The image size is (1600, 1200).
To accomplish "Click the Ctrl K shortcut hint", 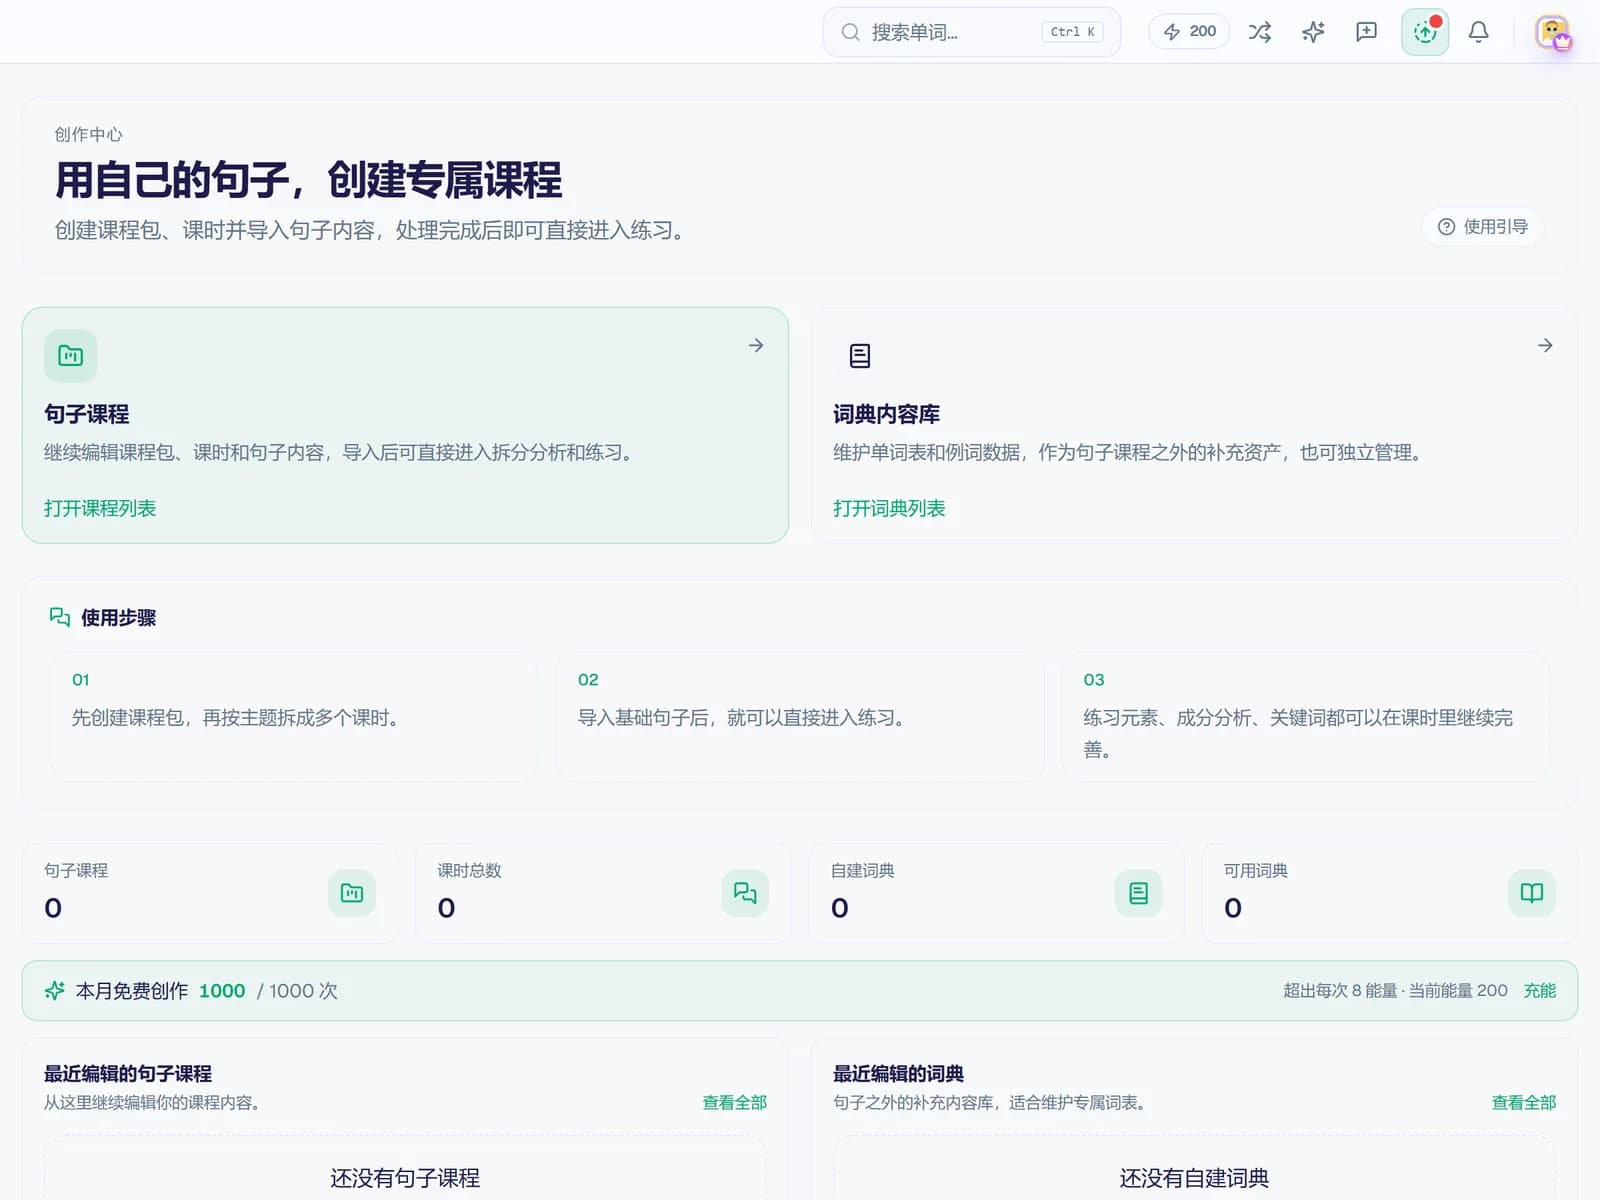I will pos(1072,32).
